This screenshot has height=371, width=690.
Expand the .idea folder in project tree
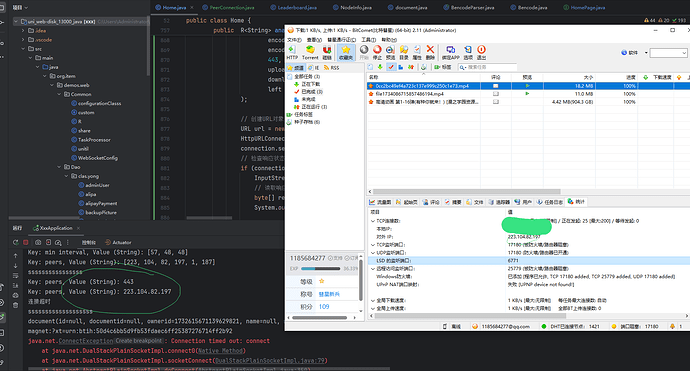pyautogui.click(x=23, y=31)
